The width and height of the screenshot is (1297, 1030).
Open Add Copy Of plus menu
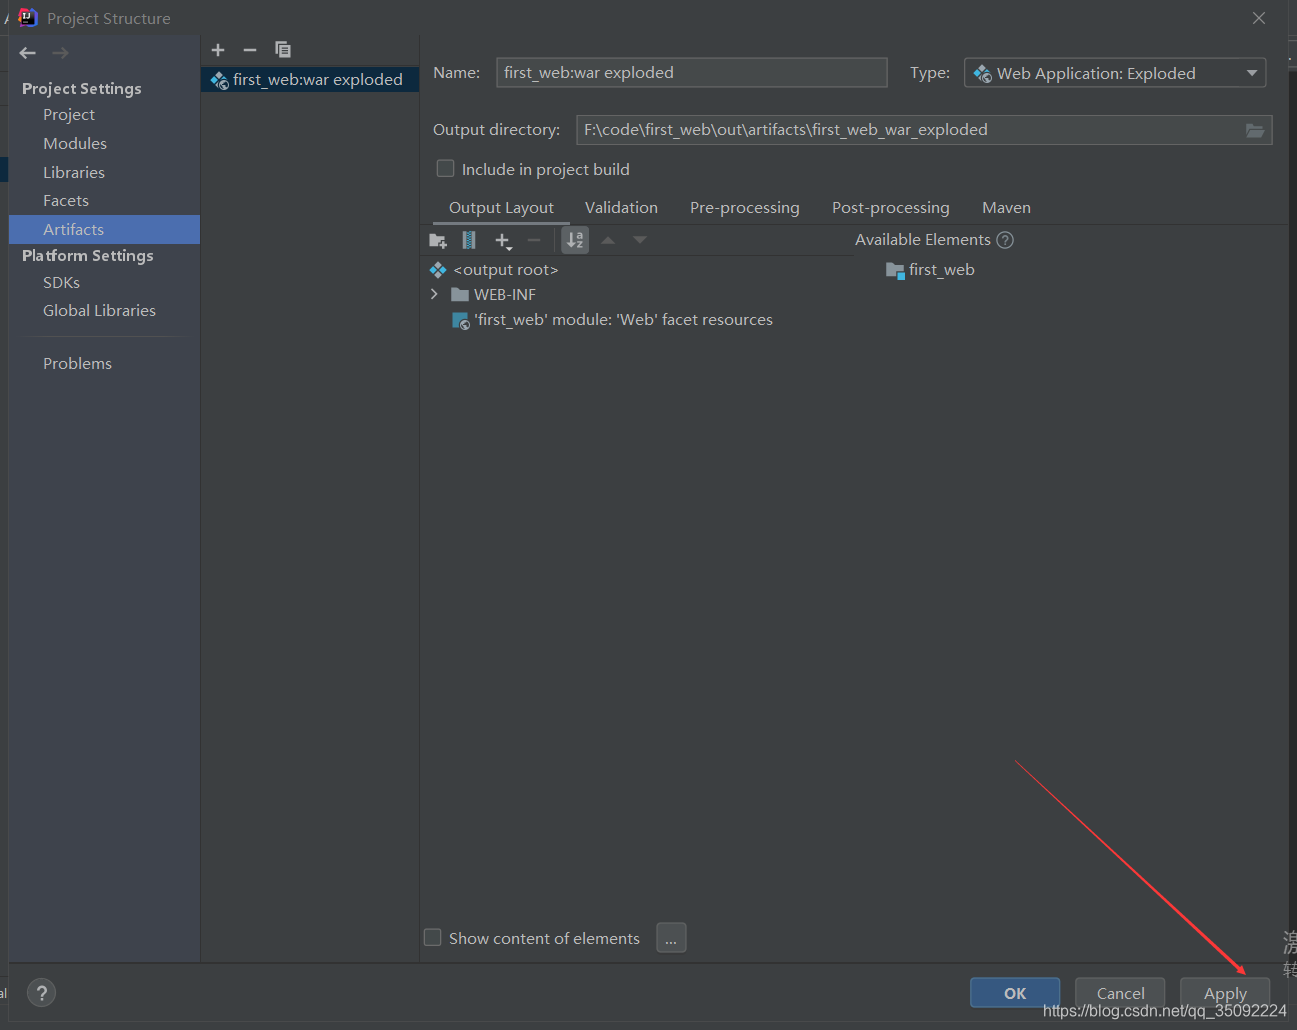point(503,240)
